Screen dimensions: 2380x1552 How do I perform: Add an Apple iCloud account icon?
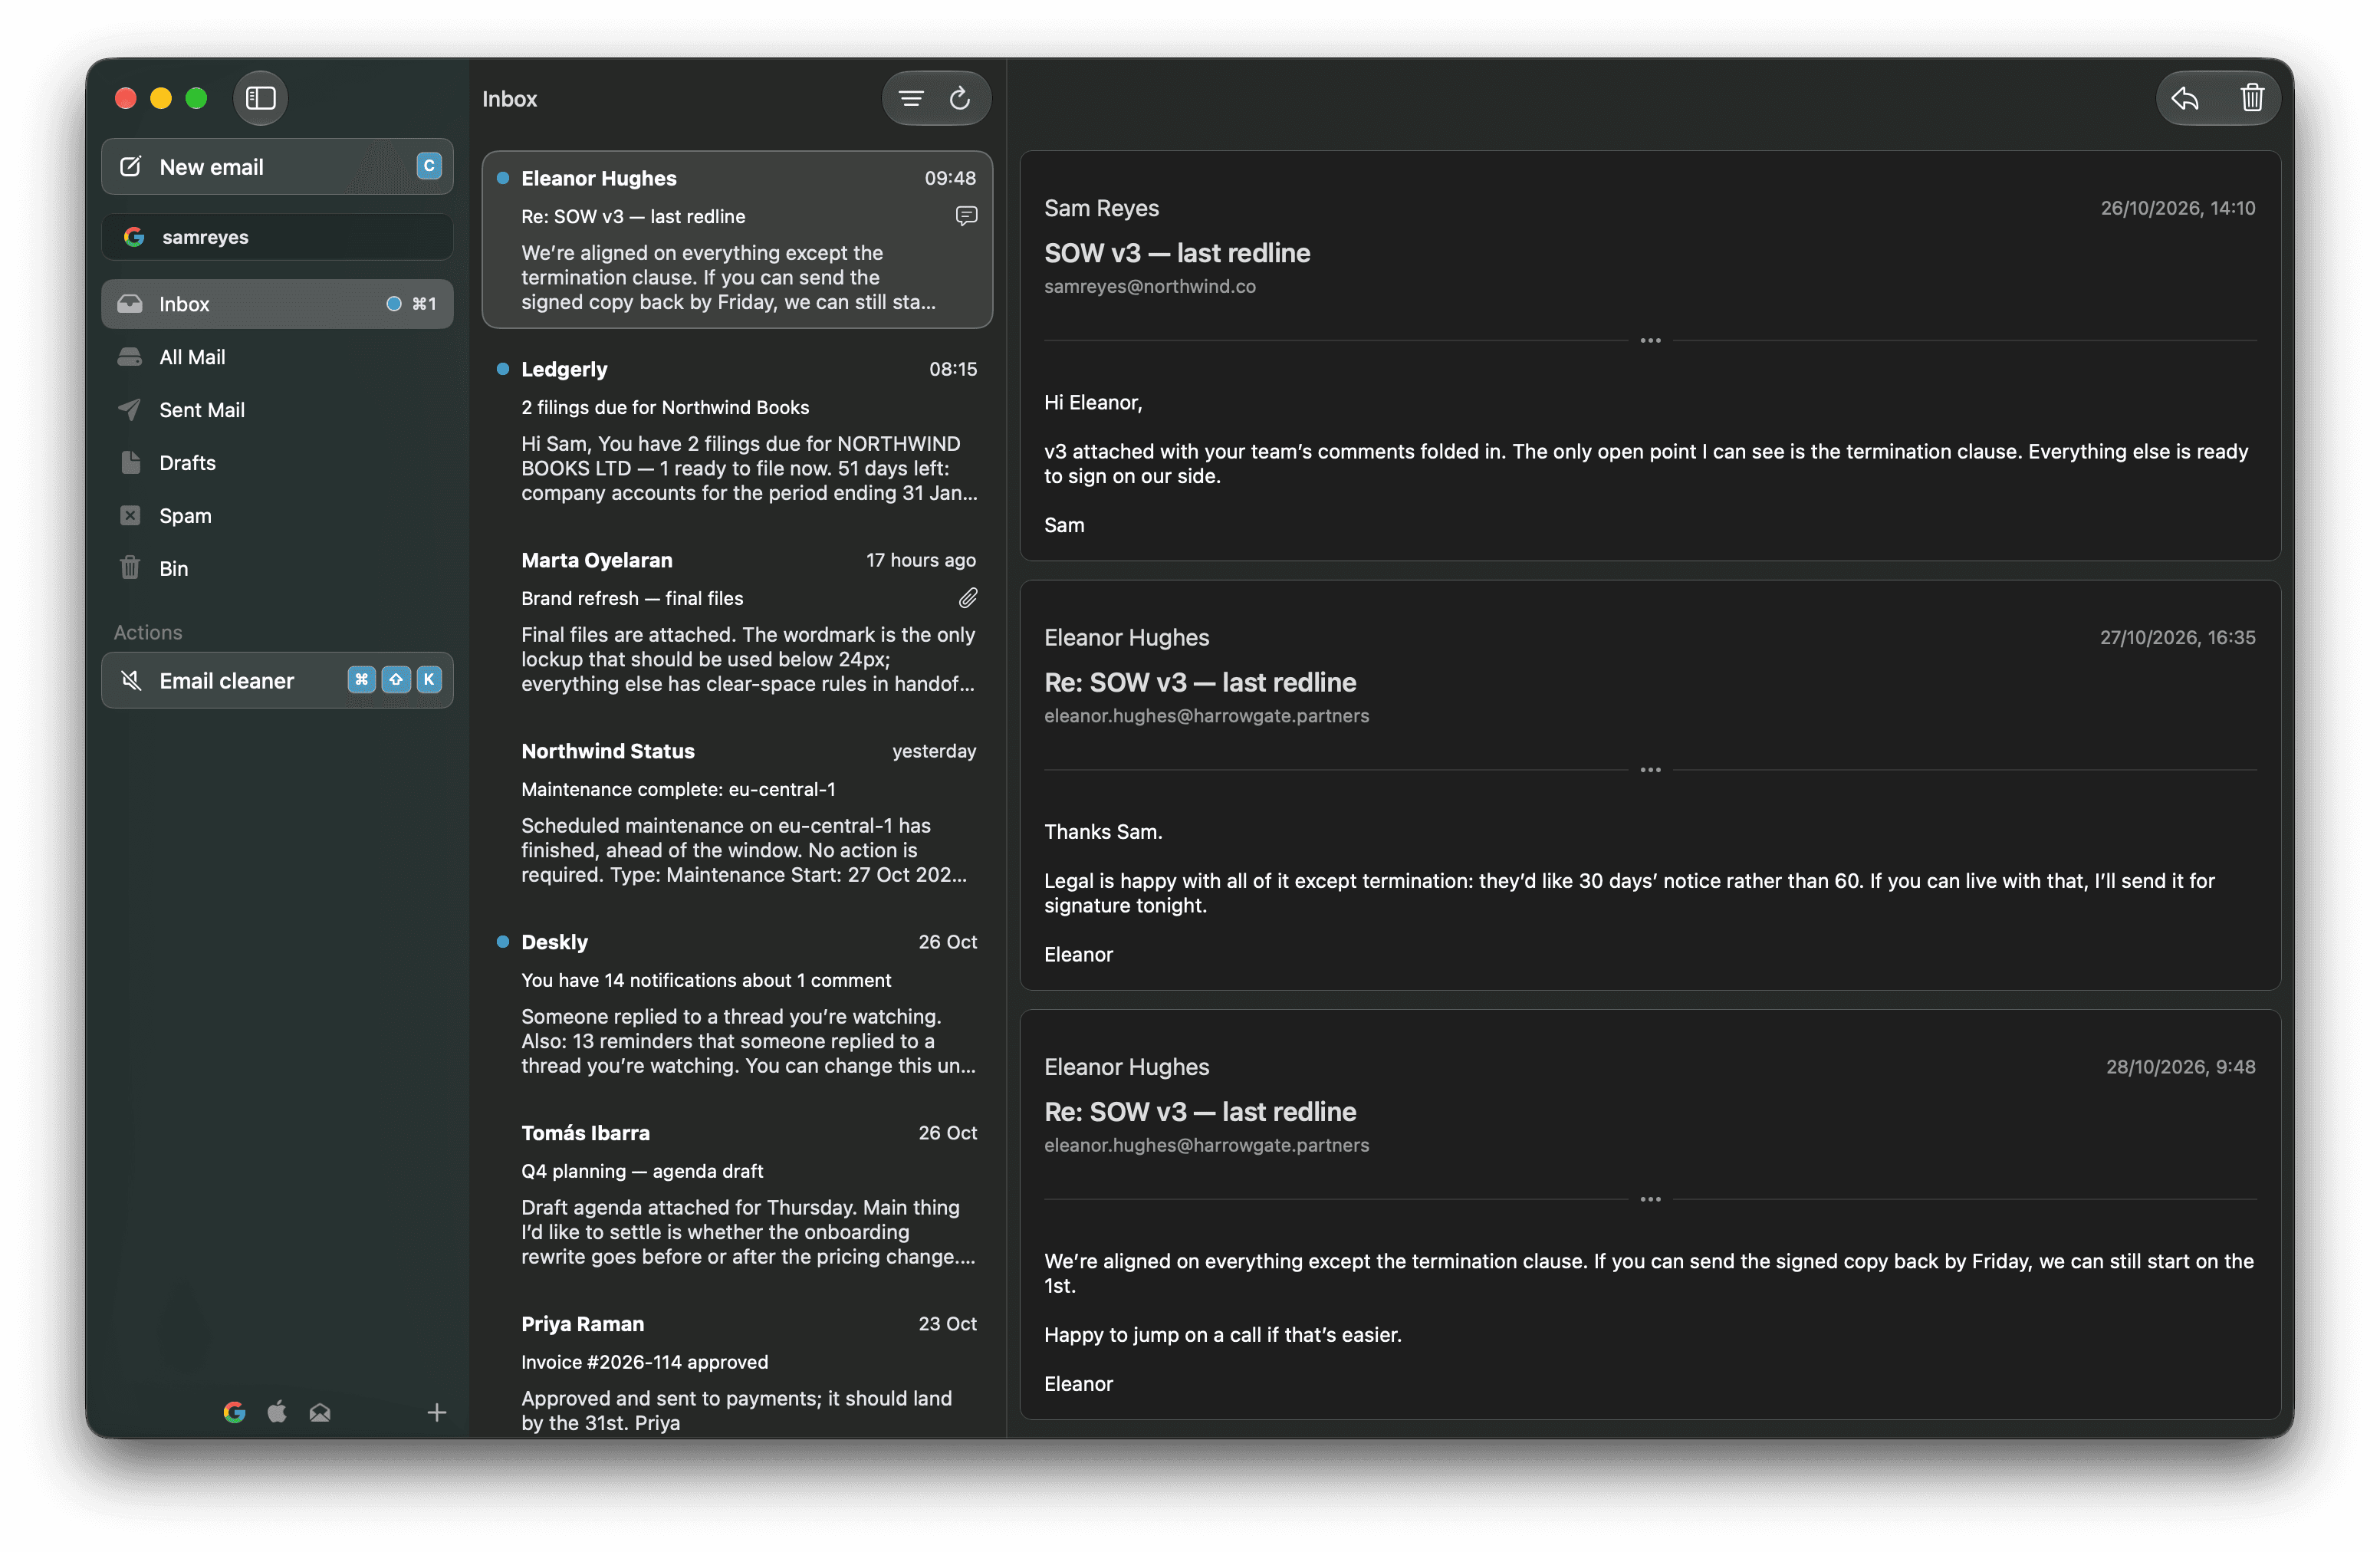click(277, 1412)
